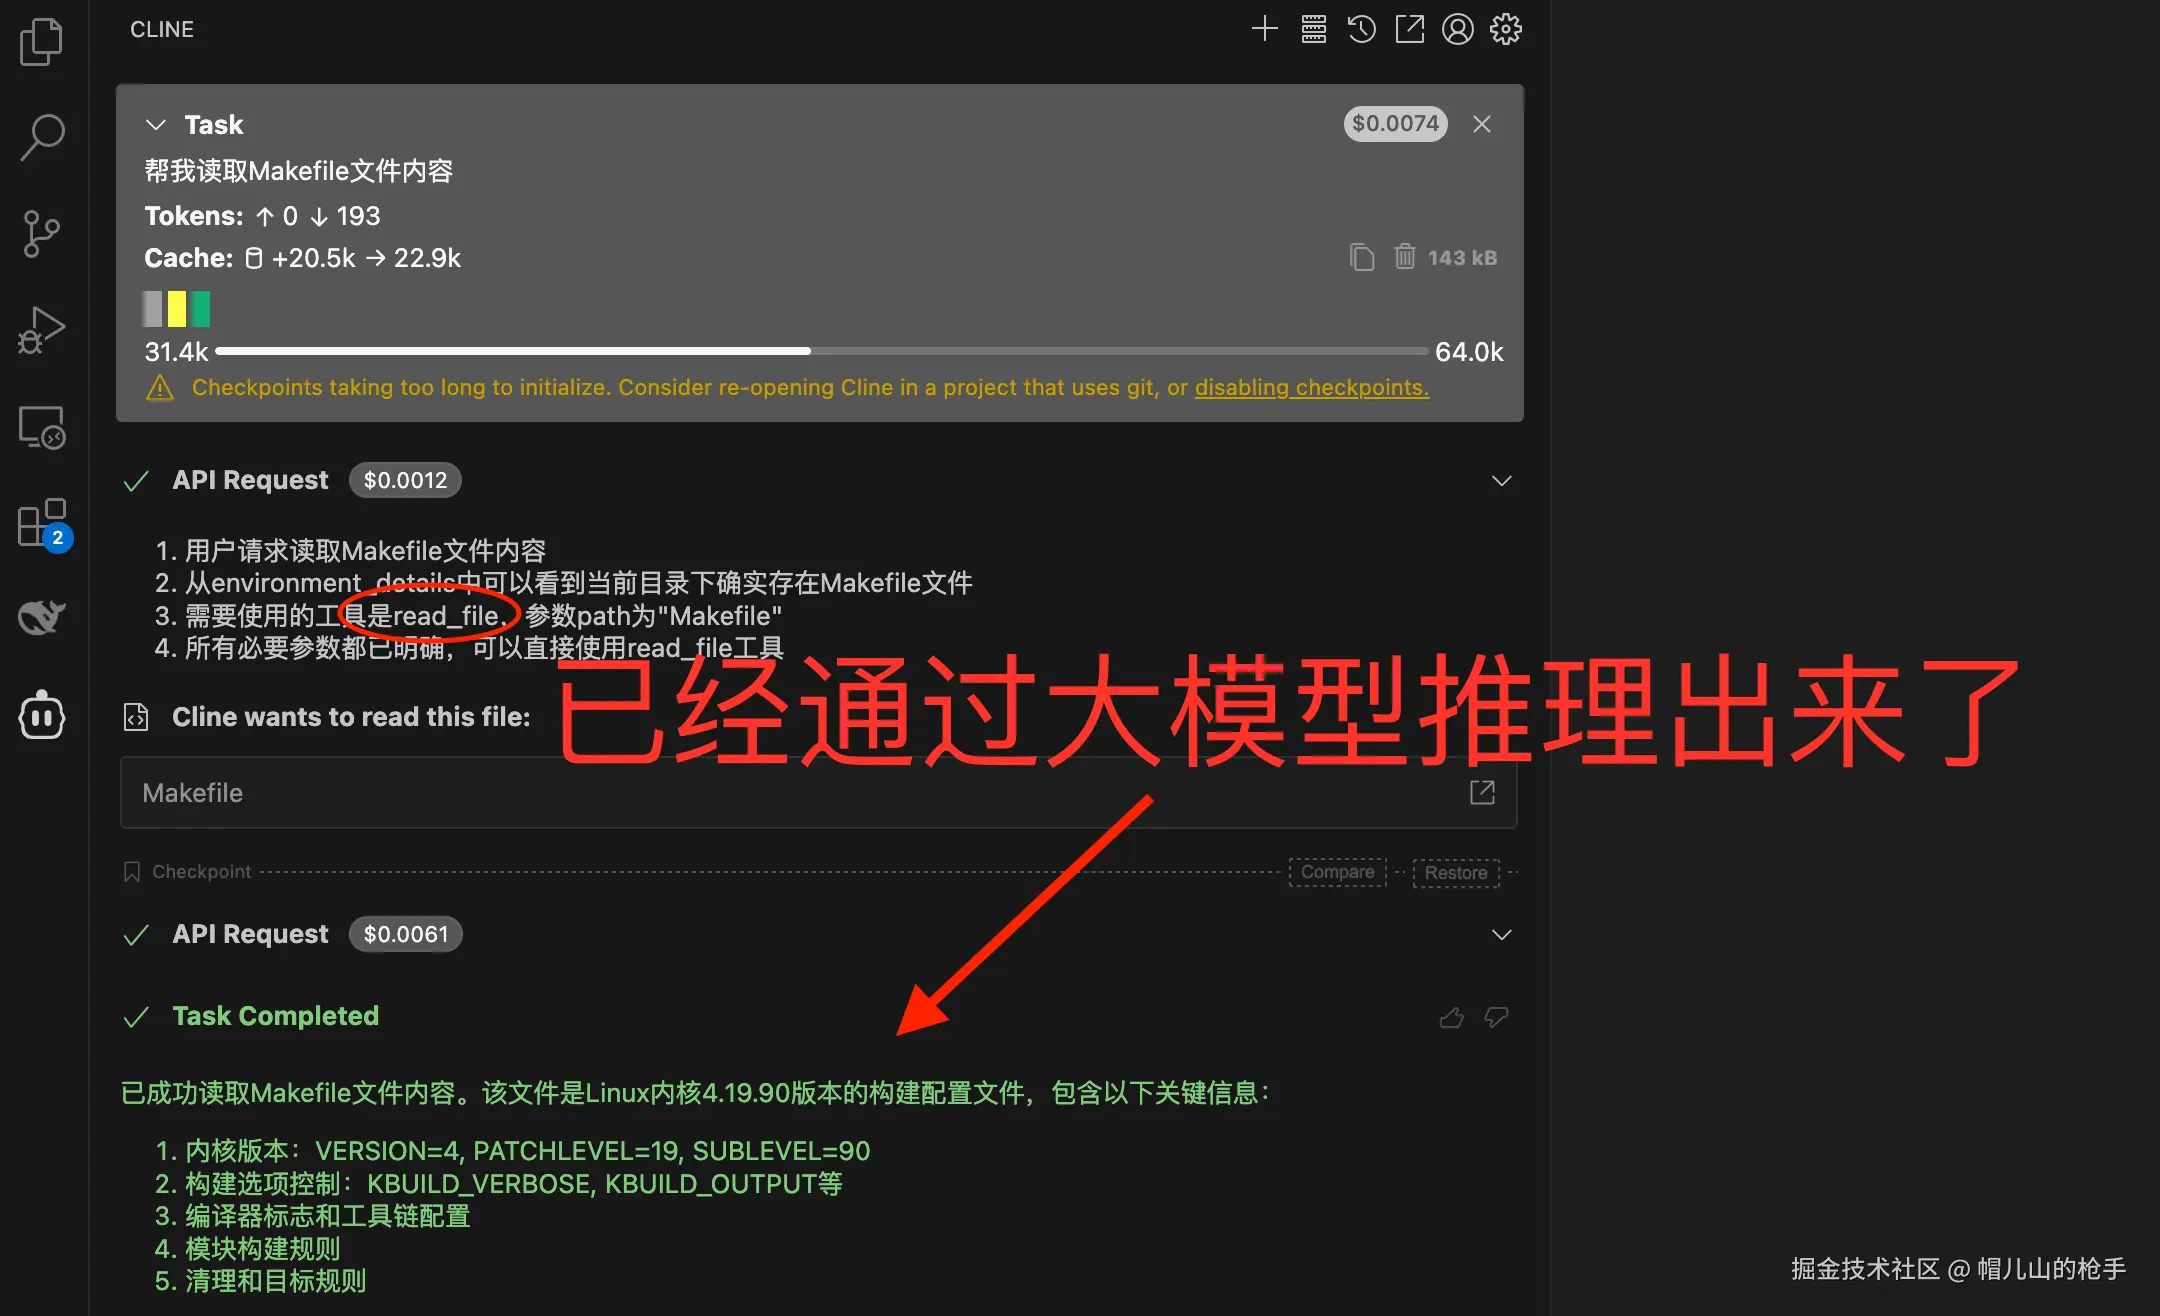Screen dimensions: 2160x1316
Task: Click the Restore checkpoint button
Action: pos(1455,873)
